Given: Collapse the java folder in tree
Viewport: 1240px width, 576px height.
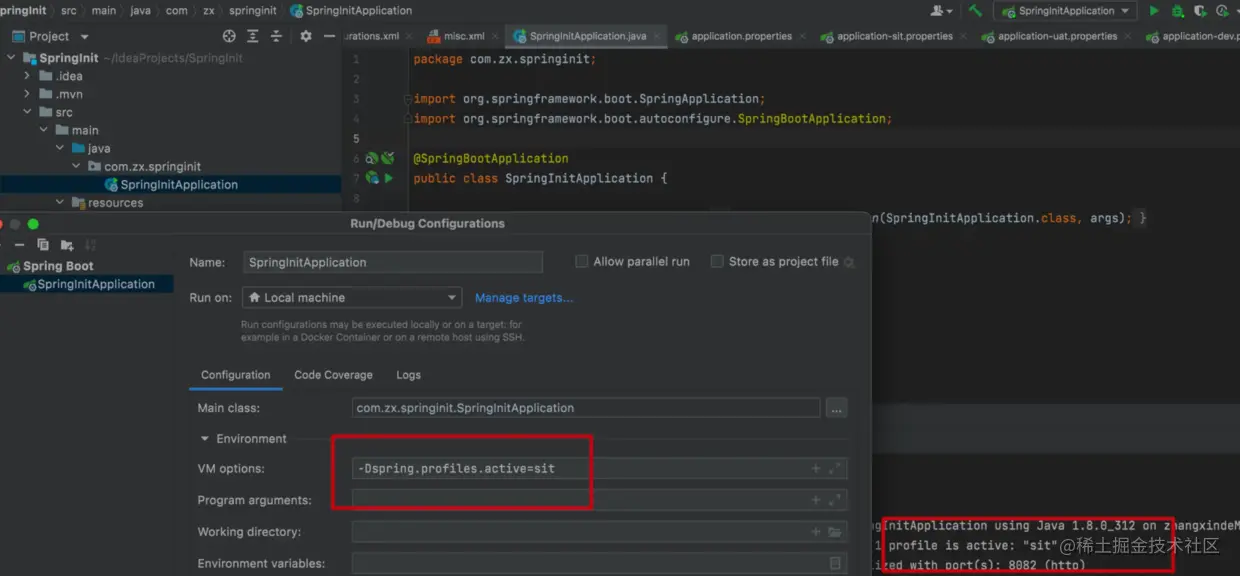Looking at the screenshot, I should click(x=60, y=148).
